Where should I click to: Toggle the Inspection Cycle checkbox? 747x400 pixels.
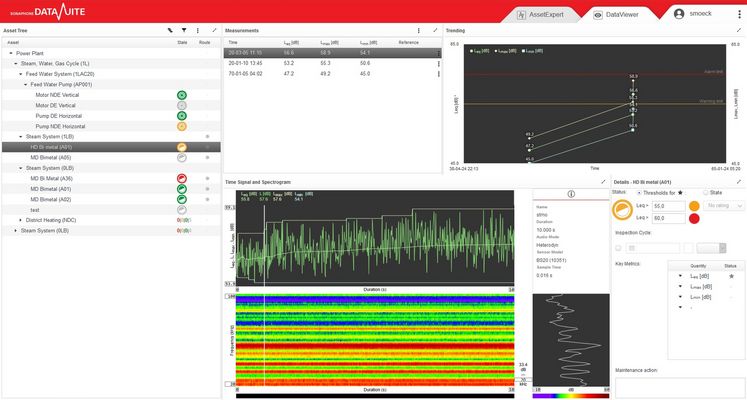tap(618, 247)
